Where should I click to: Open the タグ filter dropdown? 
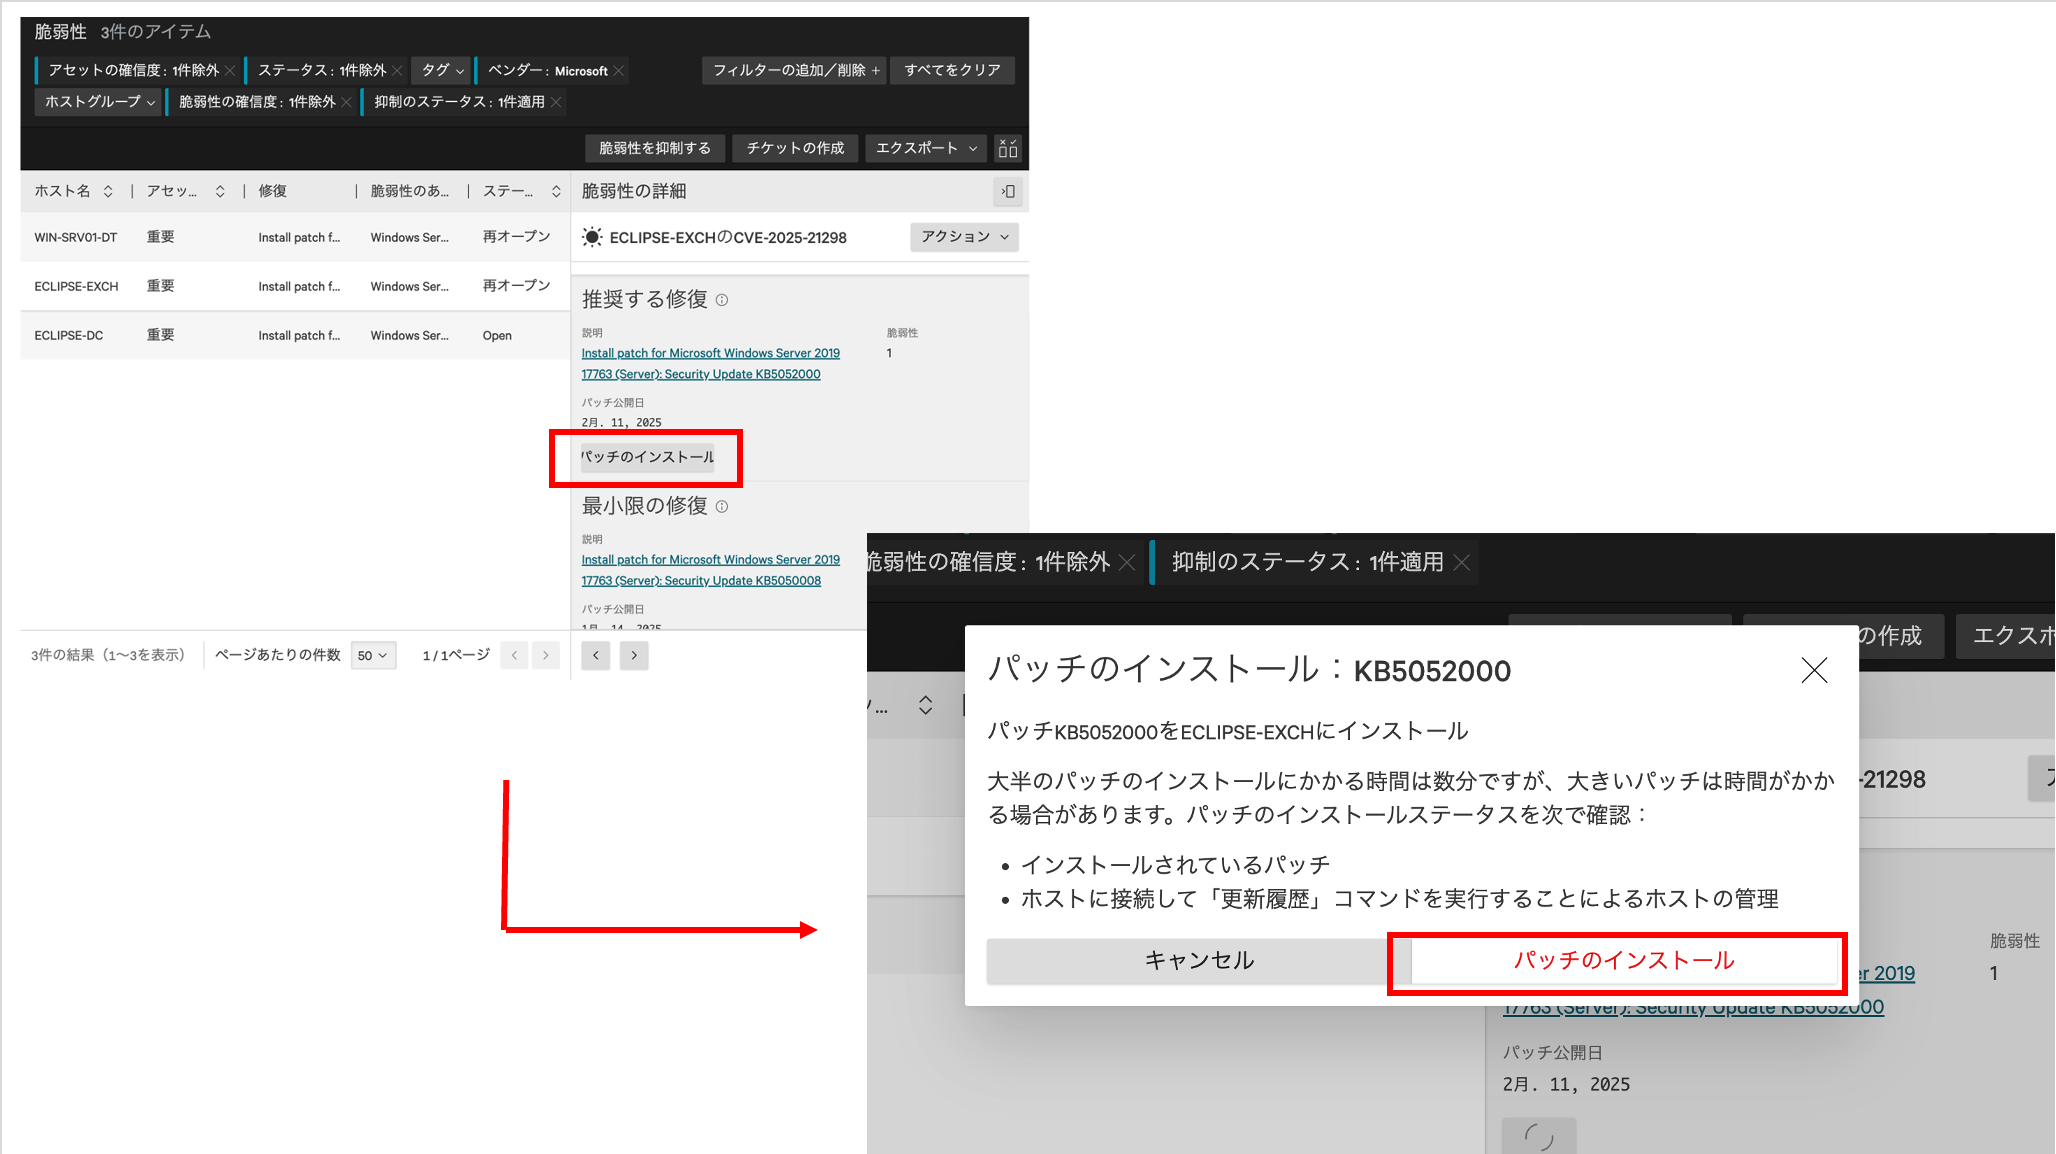[x=442, y=70]
